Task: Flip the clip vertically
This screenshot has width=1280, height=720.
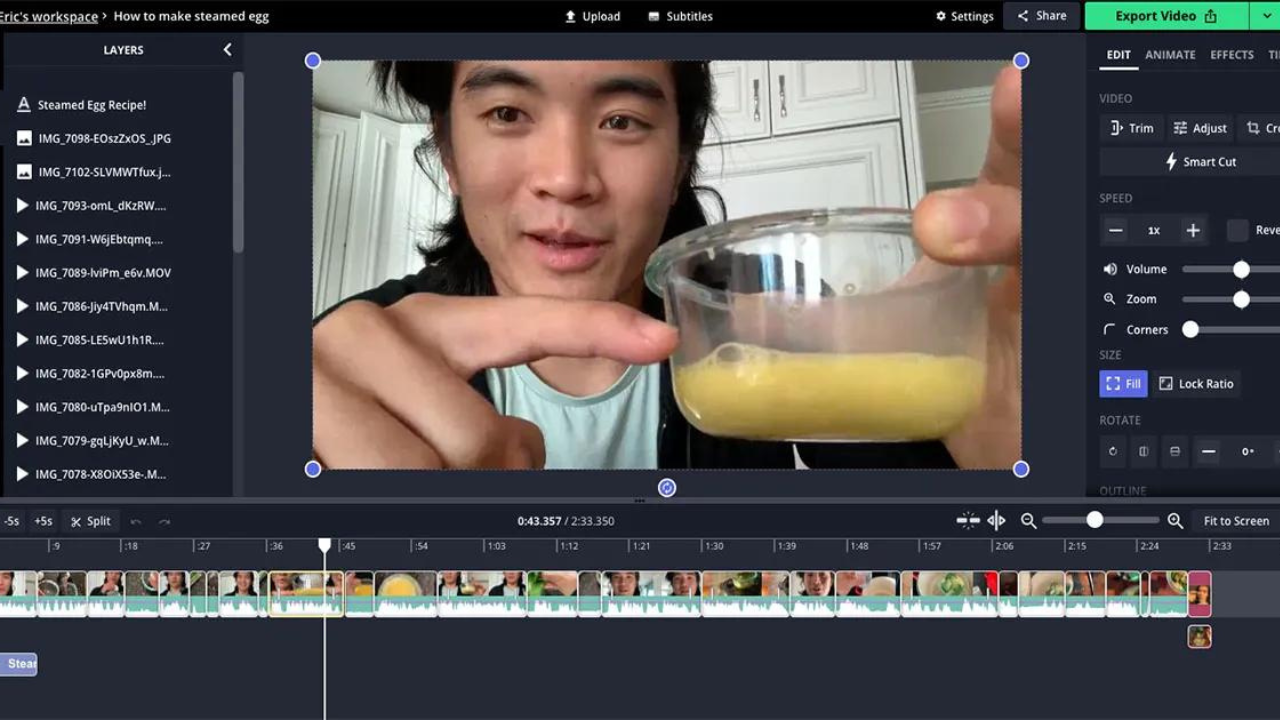Action: (1175, 452)
